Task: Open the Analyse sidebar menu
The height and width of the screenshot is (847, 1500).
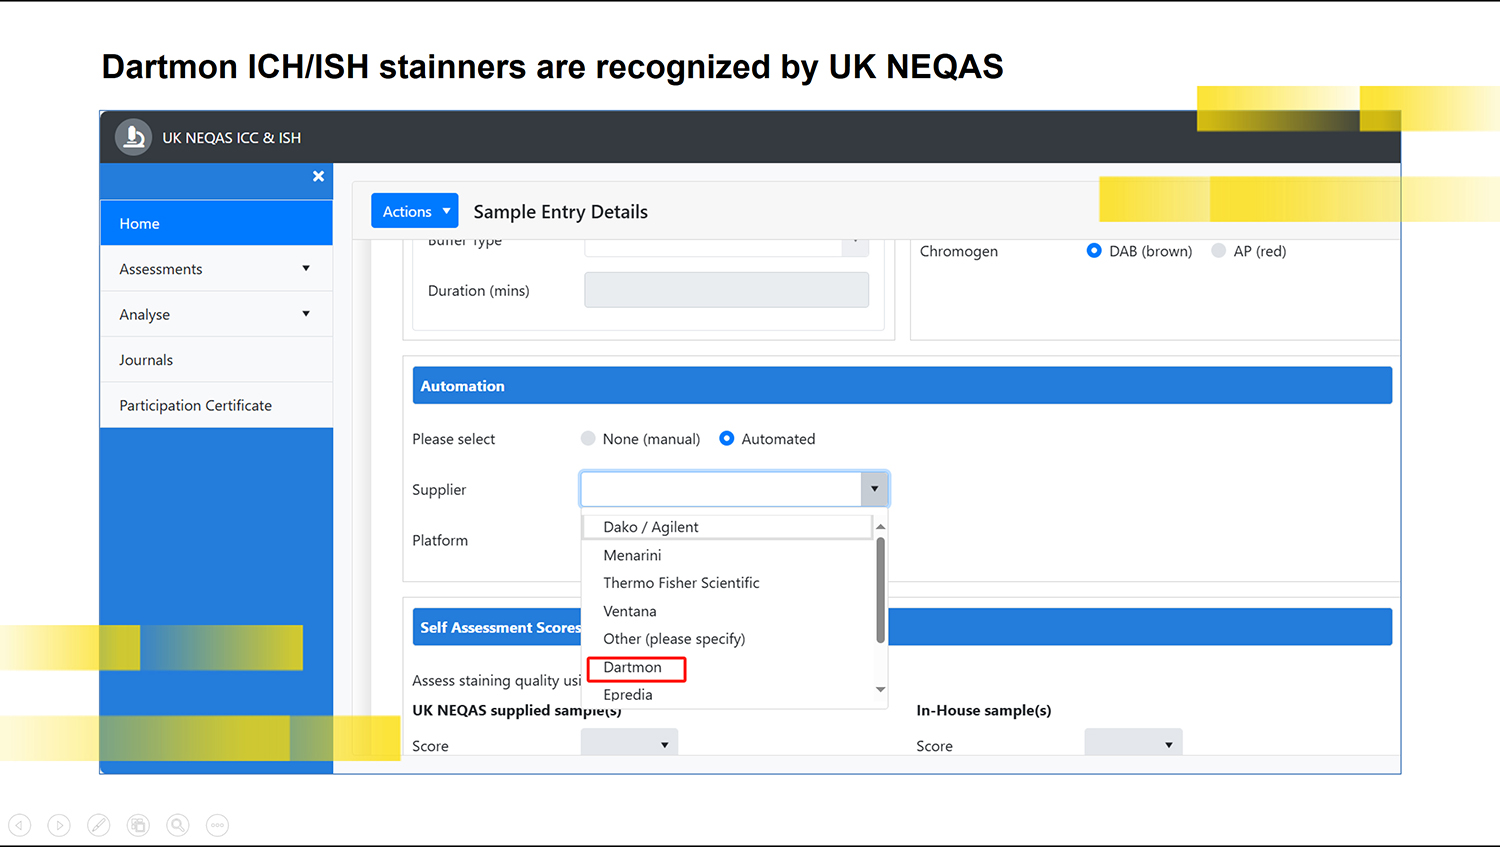Action: point(216,314)
